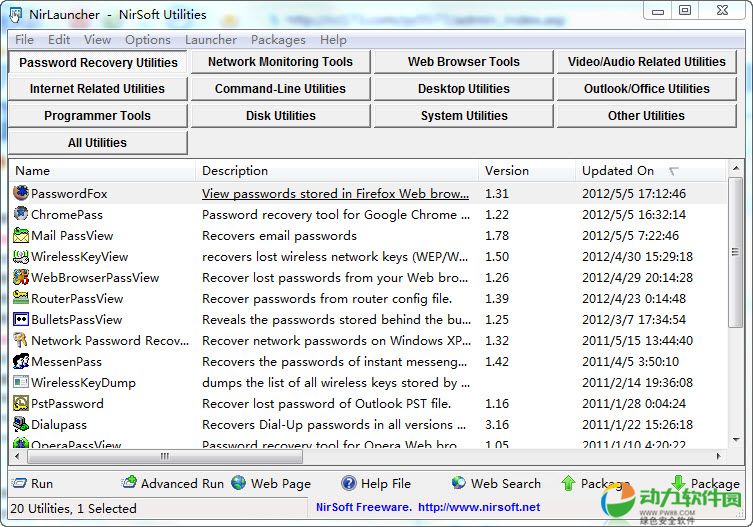This screenshot has height=527, width=753.
Task: Open the utility's Web Page
Action: pos(271,483)
